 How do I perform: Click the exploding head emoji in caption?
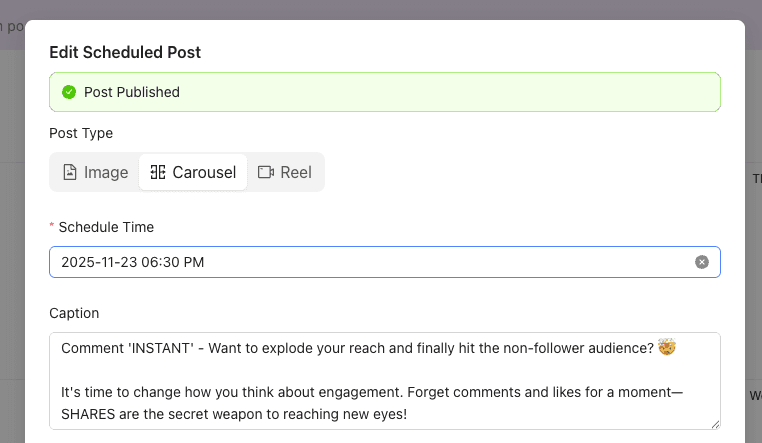click(x=666, y=347)
